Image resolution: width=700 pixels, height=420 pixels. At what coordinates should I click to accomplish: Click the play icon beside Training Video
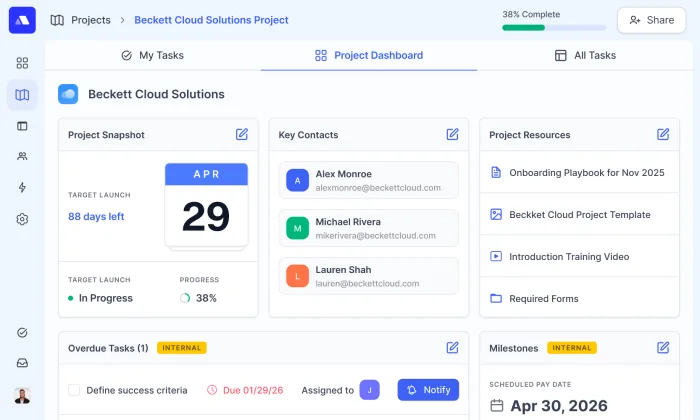[496, 256]
